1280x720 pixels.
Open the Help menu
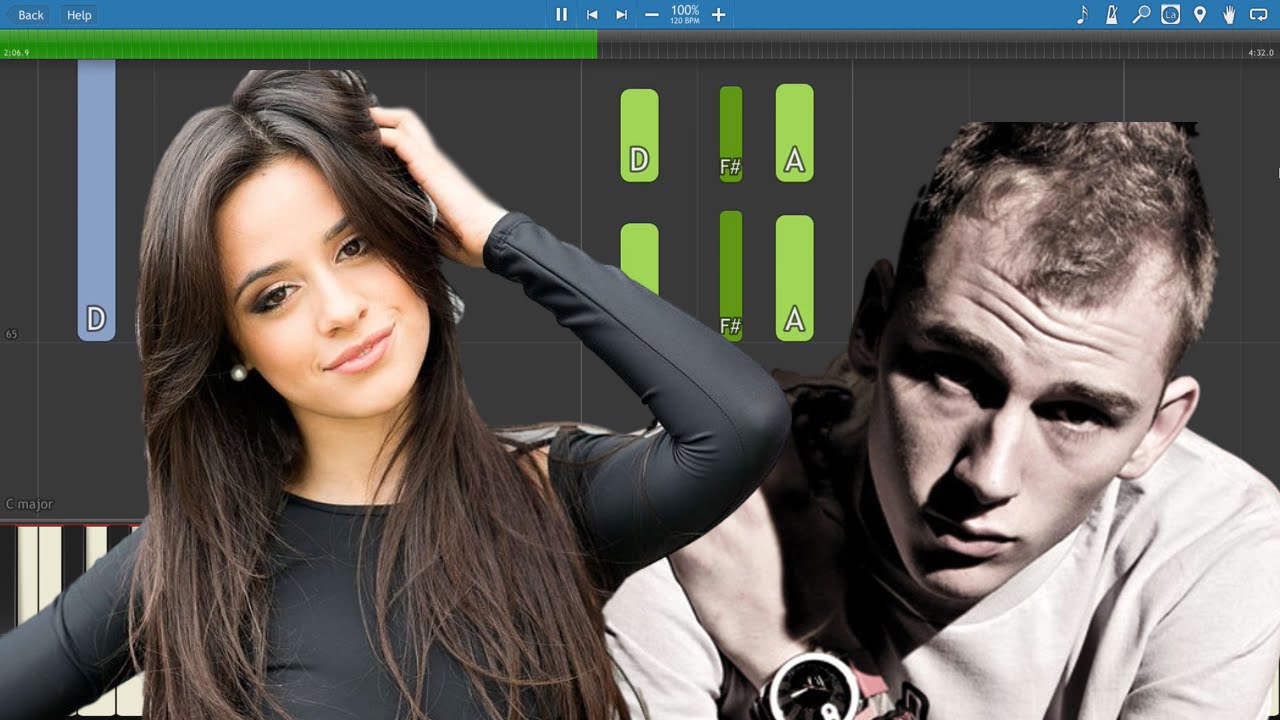coord(79,15)
